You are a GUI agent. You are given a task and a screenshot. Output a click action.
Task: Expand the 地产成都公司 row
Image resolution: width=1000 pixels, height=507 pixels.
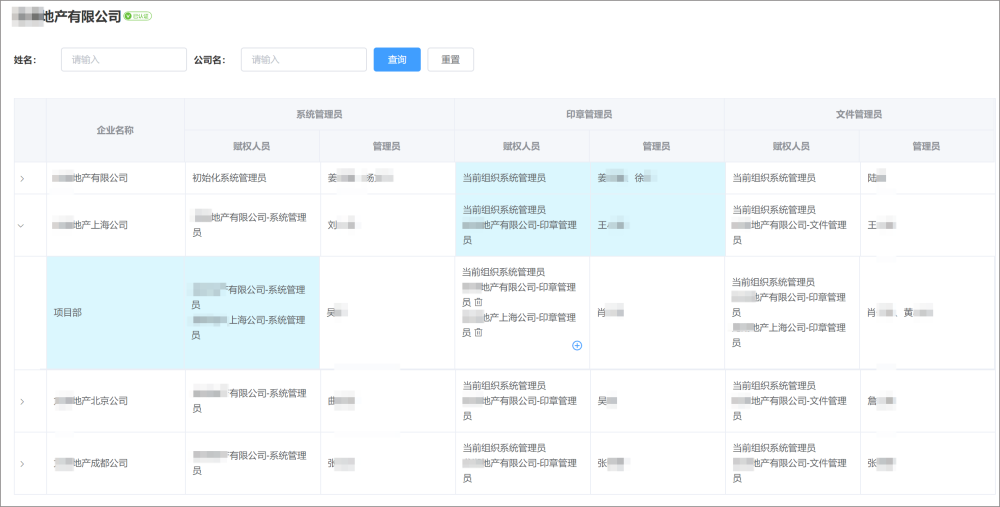[22, 464]
